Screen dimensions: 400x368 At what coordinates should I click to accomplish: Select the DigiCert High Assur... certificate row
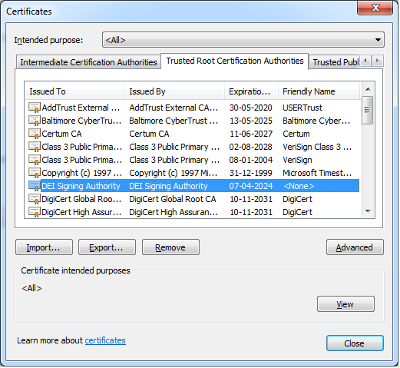tap(192, 212)
